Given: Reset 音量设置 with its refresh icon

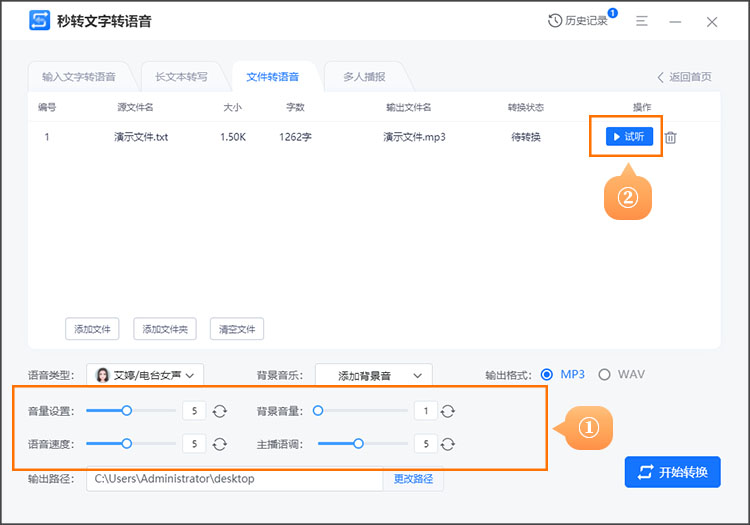Looking at the screenshot, I should tap(220, 410).
